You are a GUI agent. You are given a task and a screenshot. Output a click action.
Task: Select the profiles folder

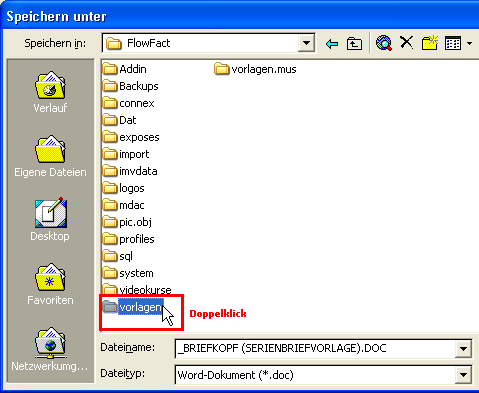click(x=129, y=239)
